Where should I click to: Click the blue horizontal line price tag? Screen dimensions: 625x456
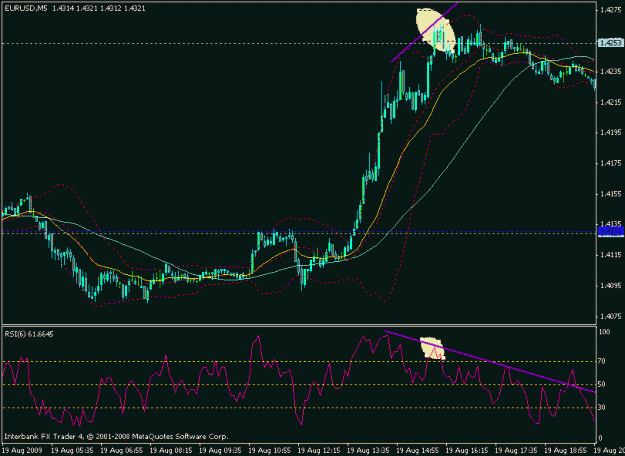(x=611, y=232)
